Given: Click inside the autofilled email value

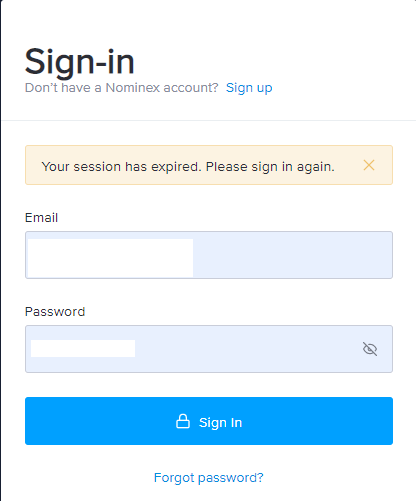Looking at the screenshot, I should (x=110, y=258).
